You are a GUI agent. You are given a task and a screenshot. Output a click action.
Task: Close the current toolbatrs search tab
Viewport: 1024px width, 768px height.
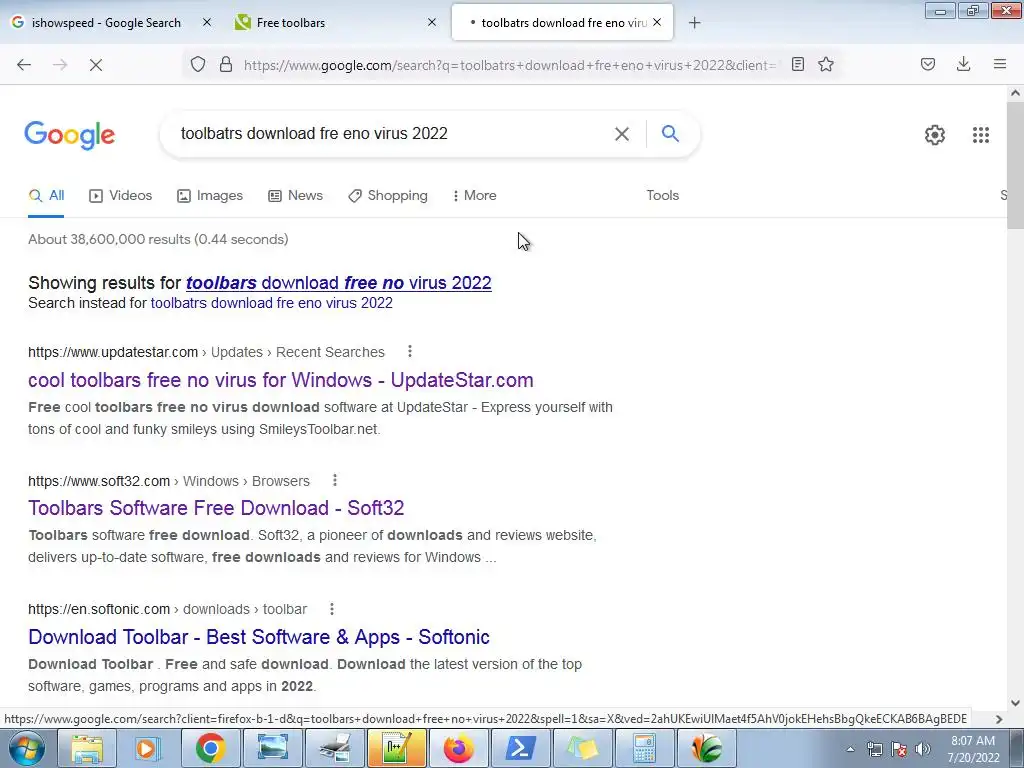pos(657,23)
